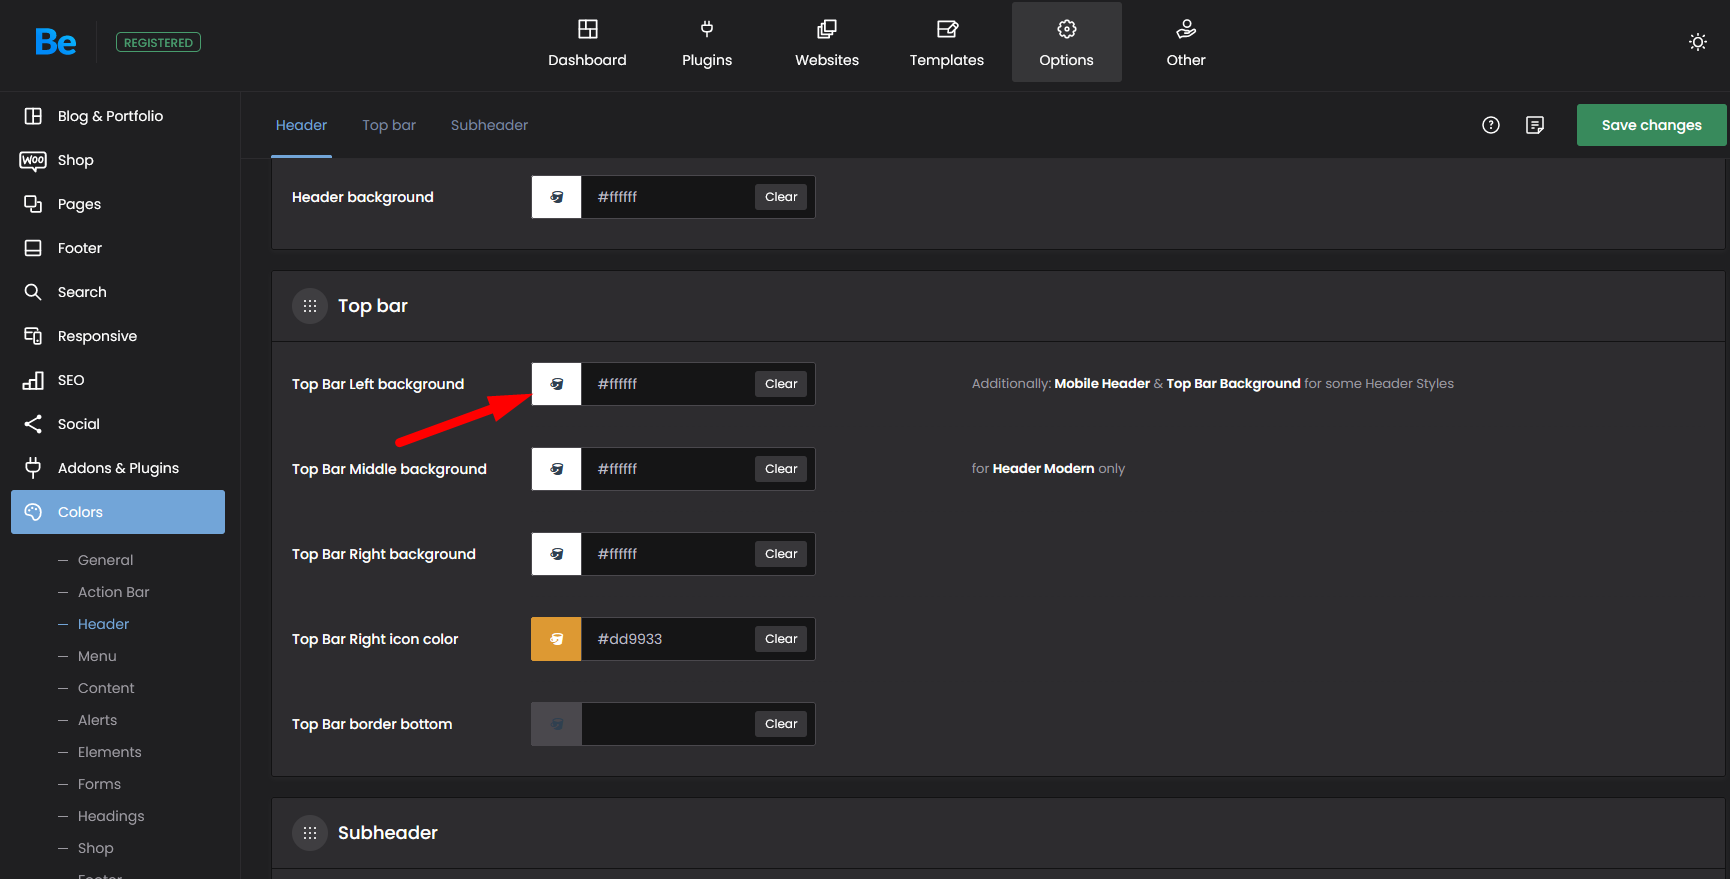
Task: Open Header background color picker swatch
Action: coord(556,197)
